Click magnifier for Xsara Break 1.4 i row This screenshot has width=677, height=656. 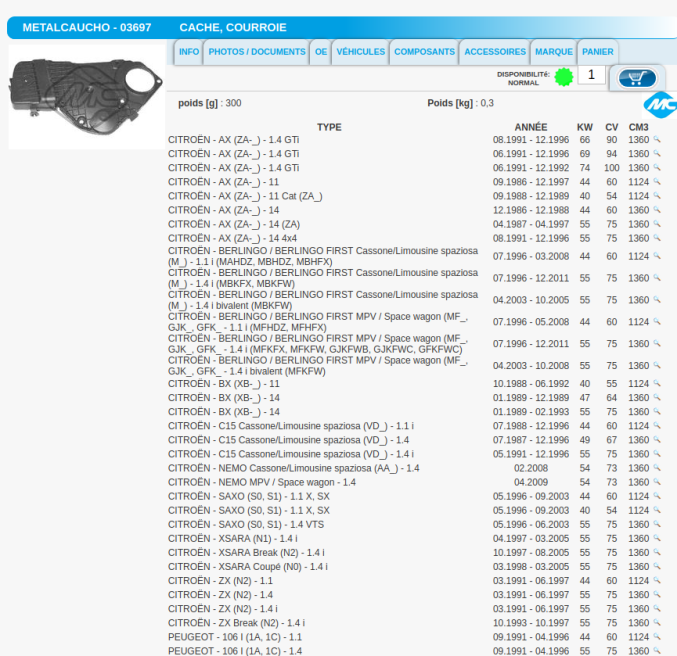[x=658, y=553]
